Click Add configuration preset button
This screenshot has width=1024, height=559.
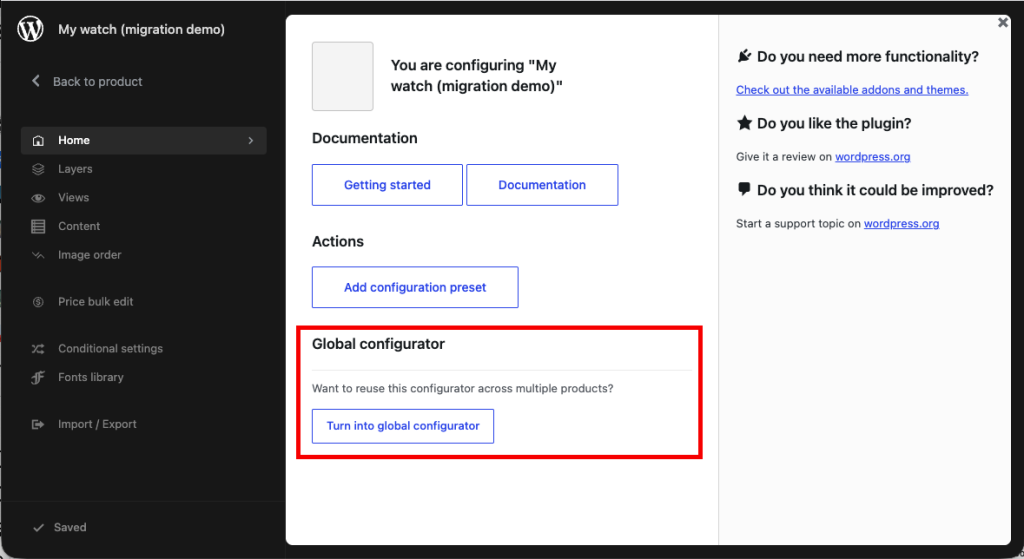coord(415,287)
